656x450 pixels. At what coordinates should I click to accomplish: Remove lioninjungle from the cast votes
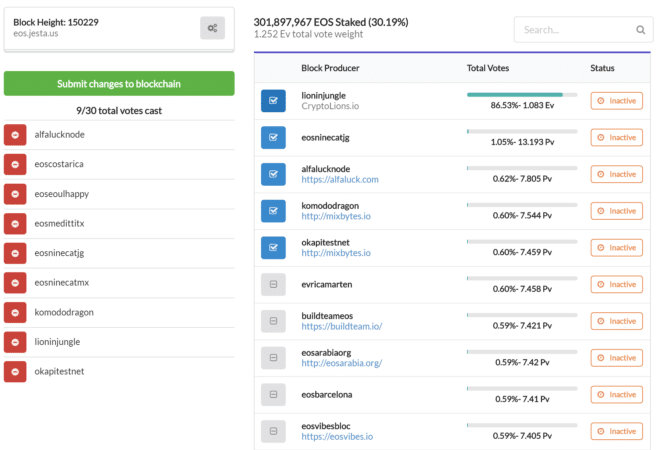coord(16,342)
